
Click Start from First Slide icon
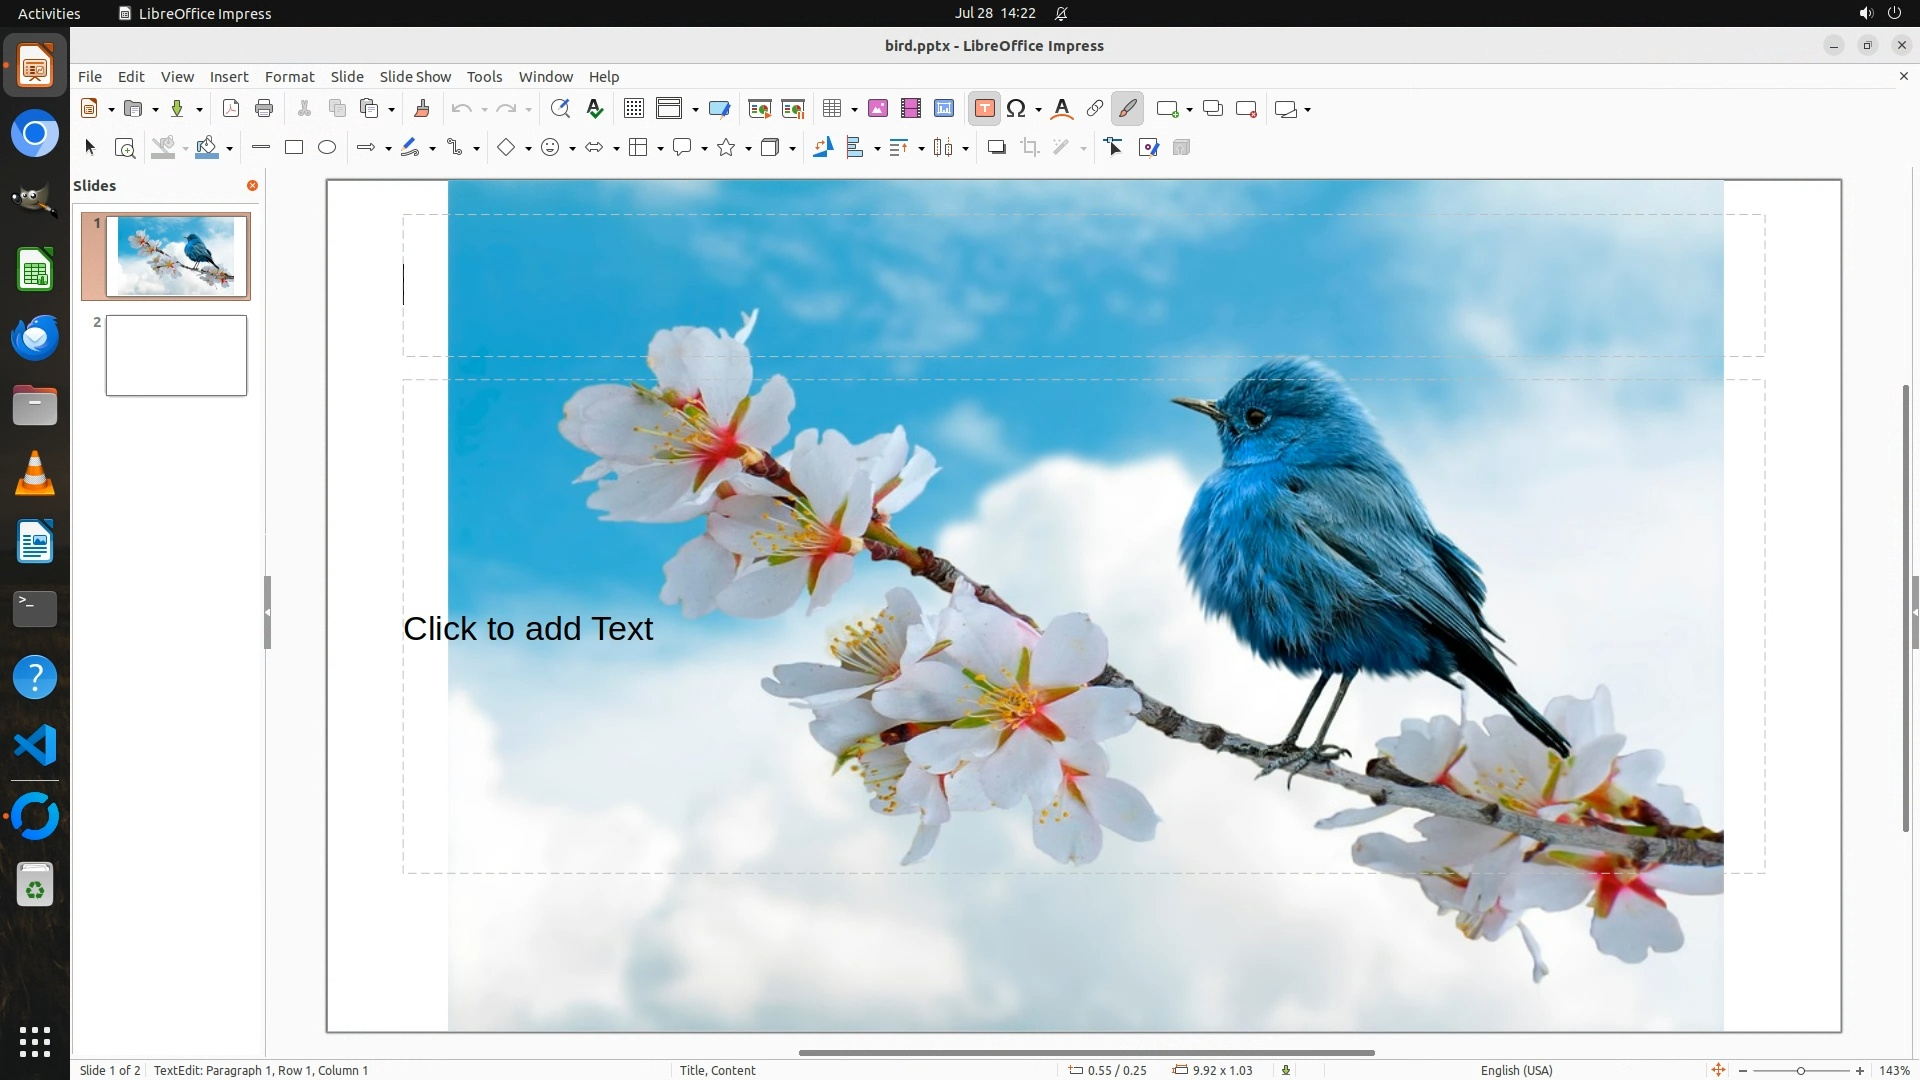pos(759,109)
